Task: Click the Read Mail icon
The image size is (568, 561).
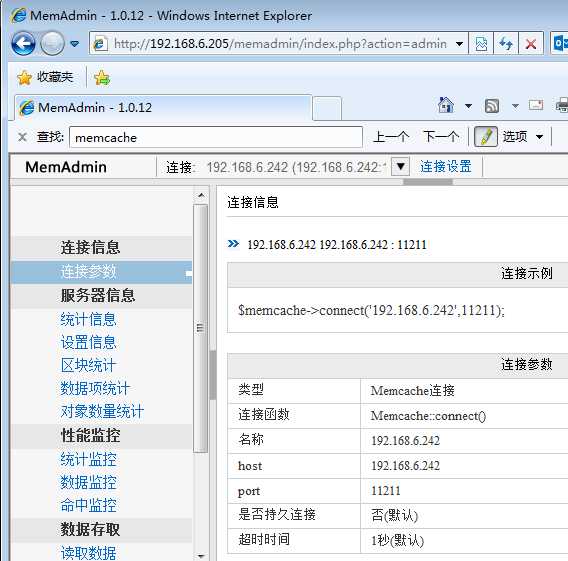Action: (536, 105)
